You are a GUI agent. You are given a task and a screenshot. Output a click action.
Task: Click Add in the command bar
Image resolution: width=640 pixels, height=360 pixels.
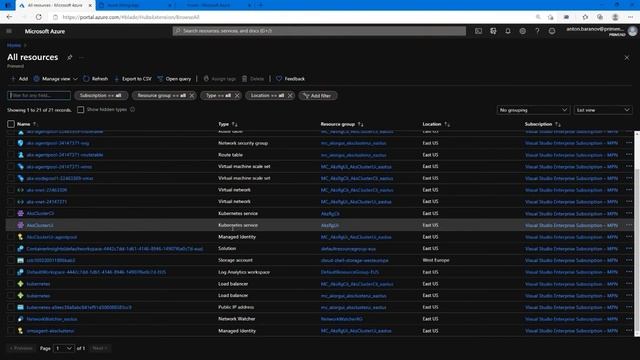click(x=20, y=79)
